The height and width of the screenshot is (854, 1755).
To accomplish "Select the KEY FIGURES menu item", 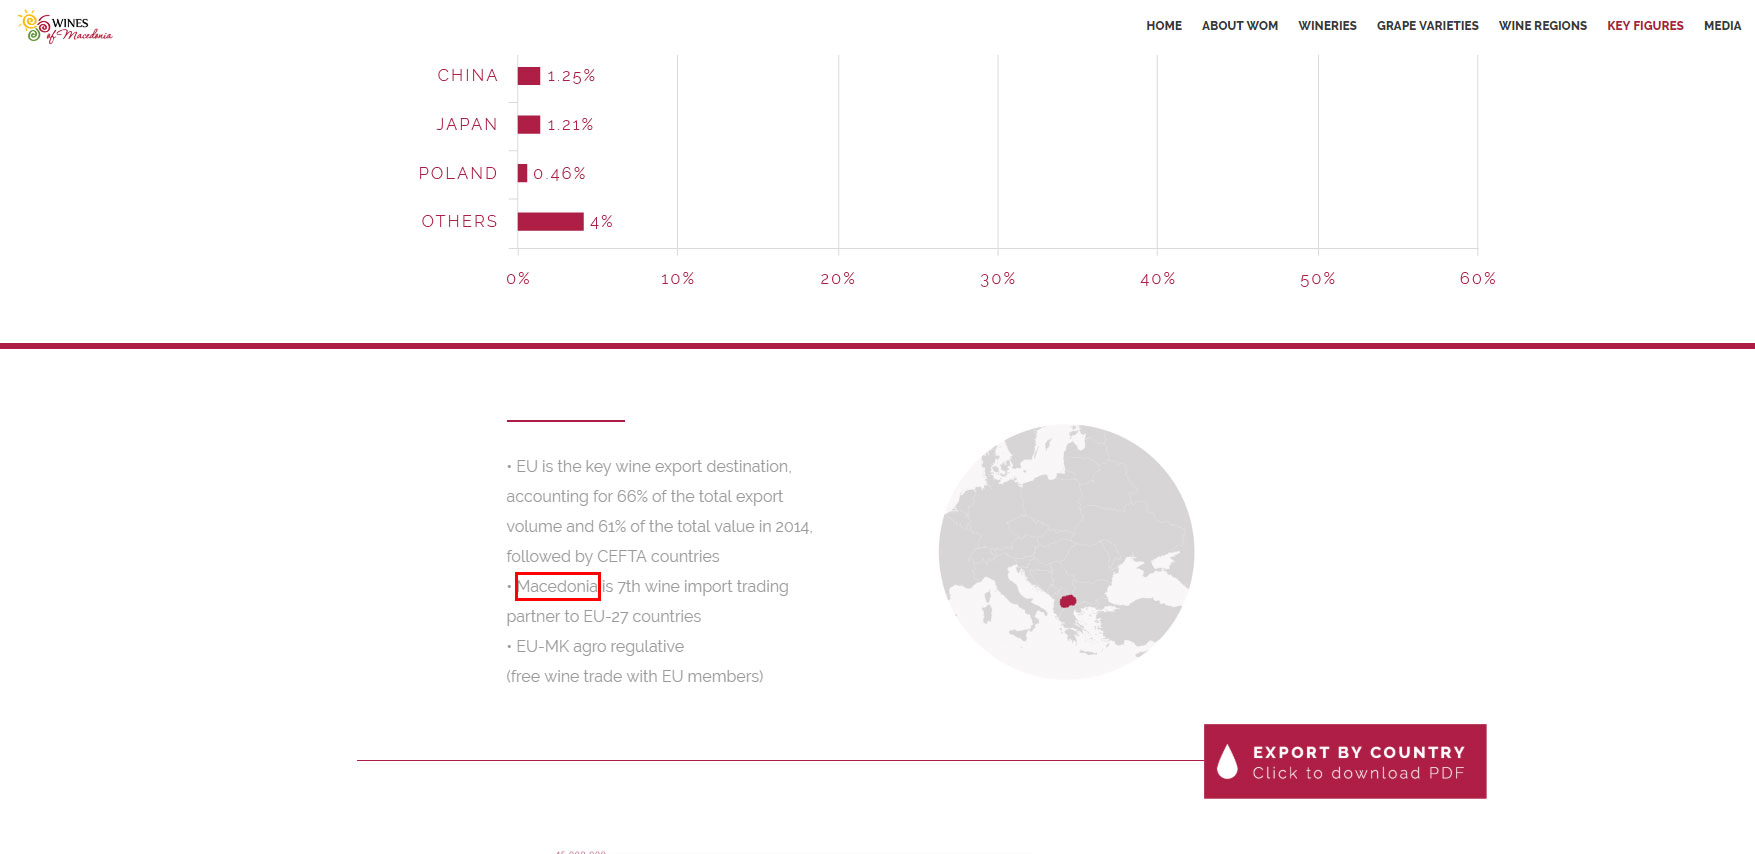I will pos(1645,26).
